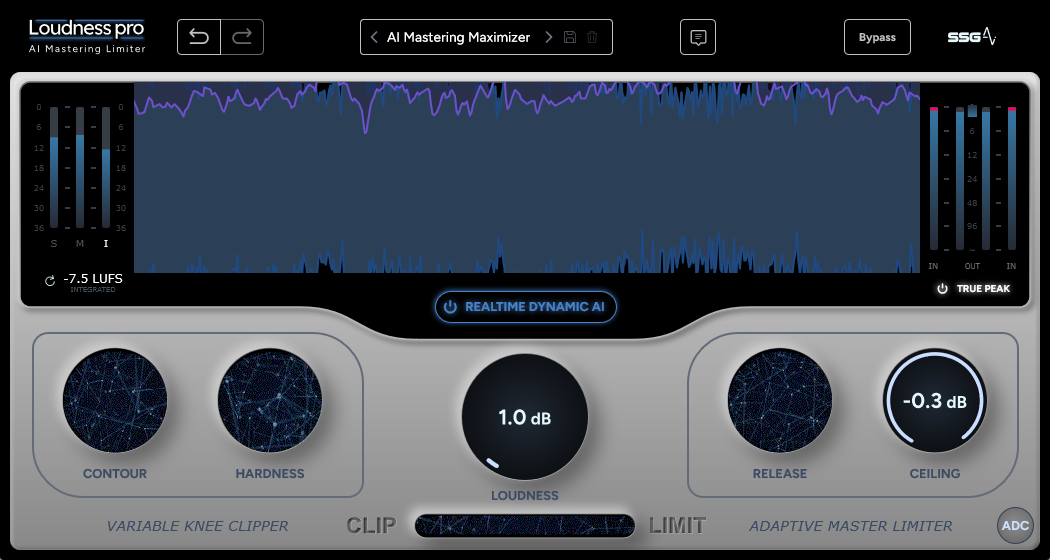The width and height of the screenshot is (1050, 560).
Task: Save preset with floppy disk icon
Action: tap(570, 37)
